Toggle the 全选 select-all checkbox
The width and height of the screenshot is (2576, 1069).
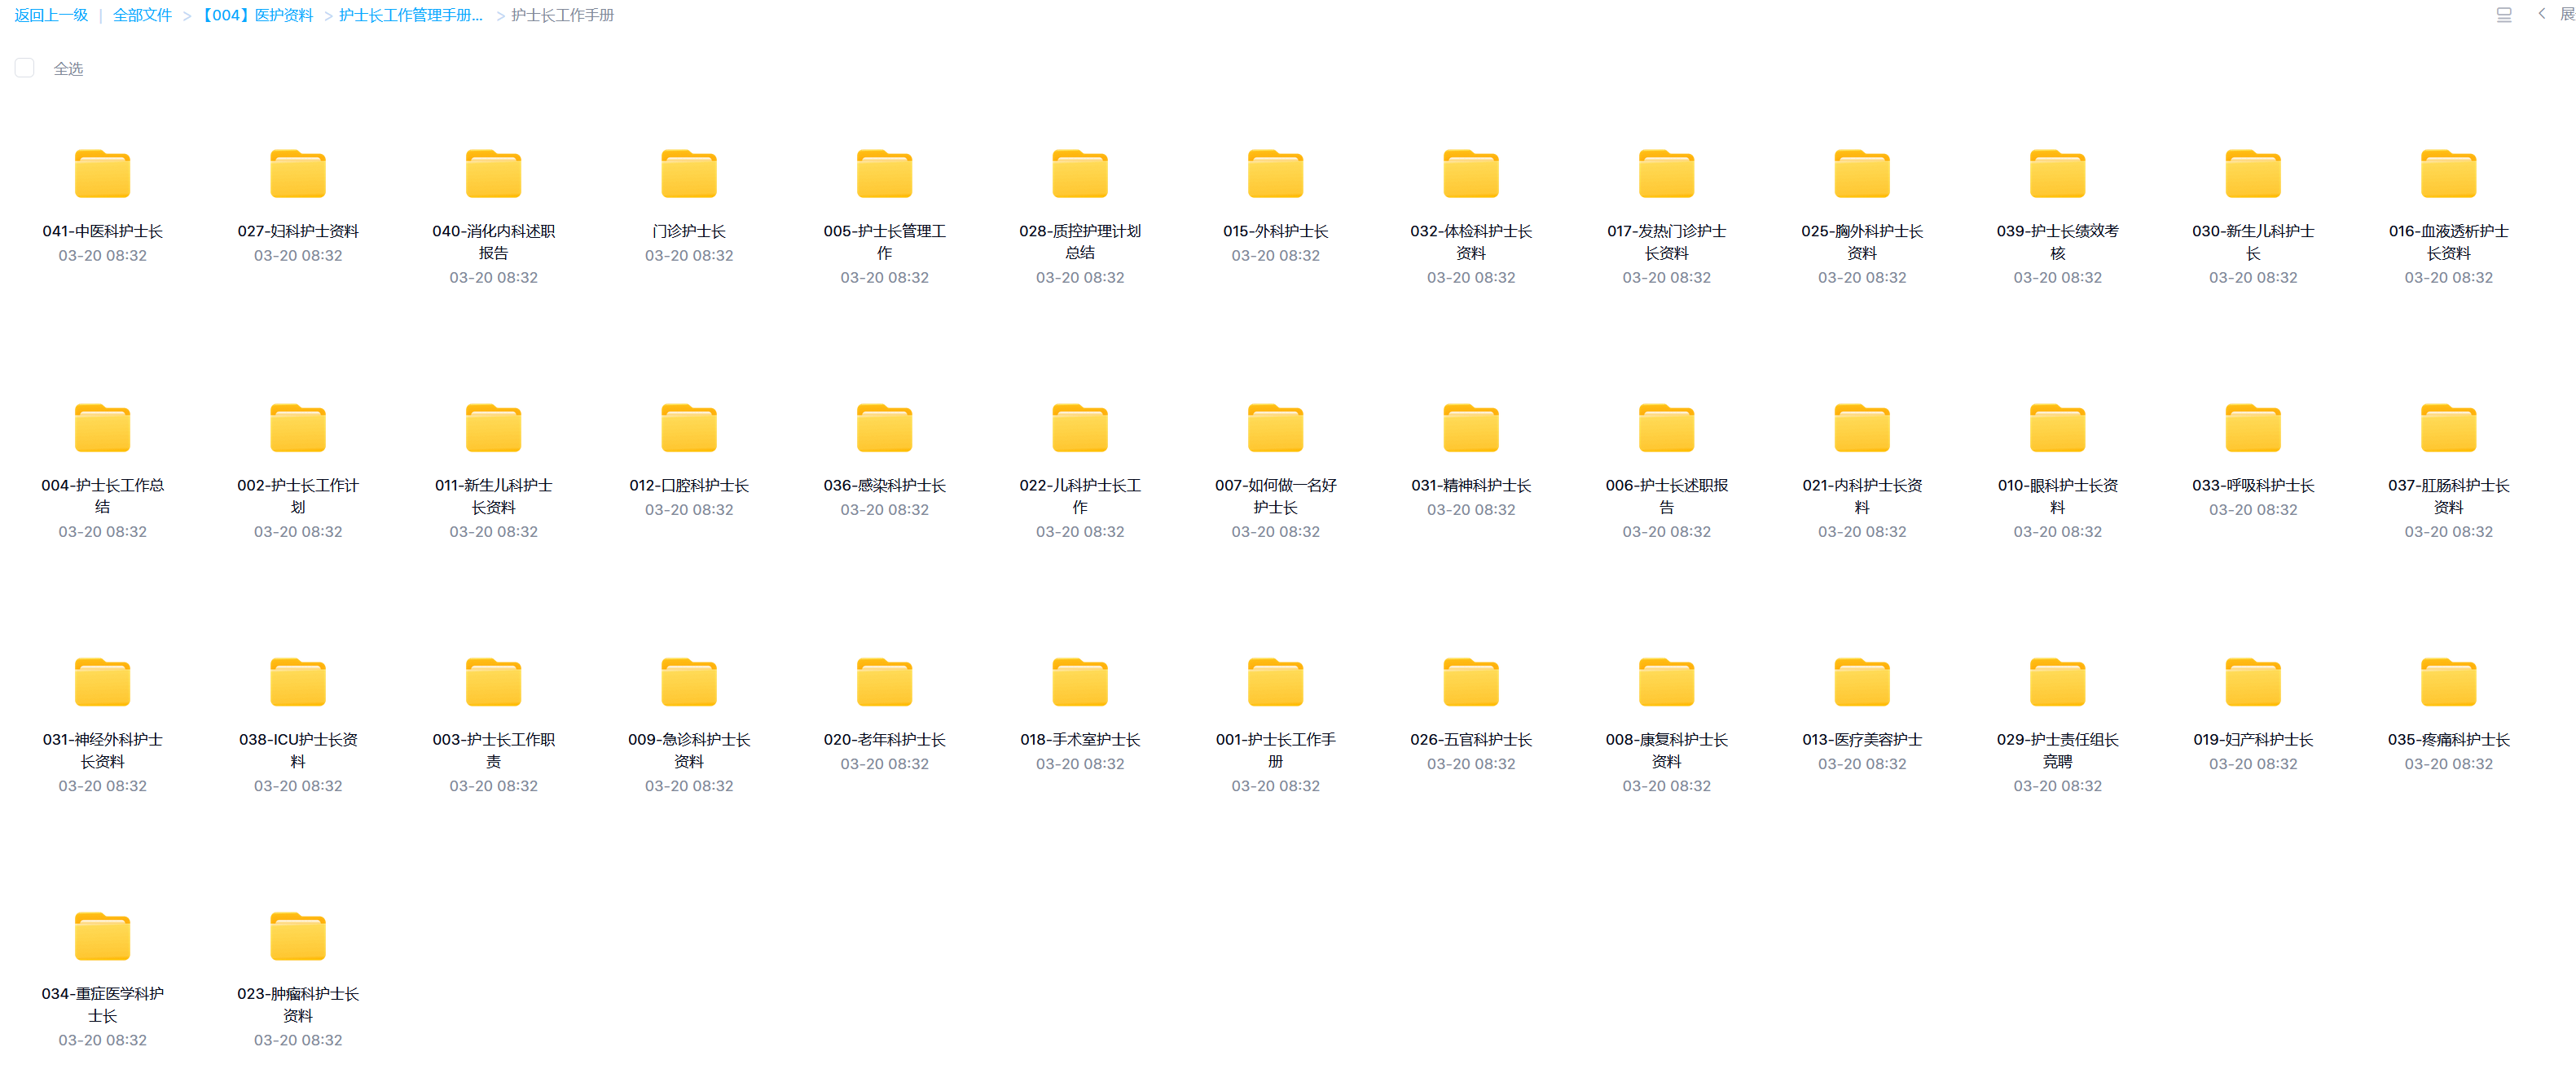tap(25, 68)
